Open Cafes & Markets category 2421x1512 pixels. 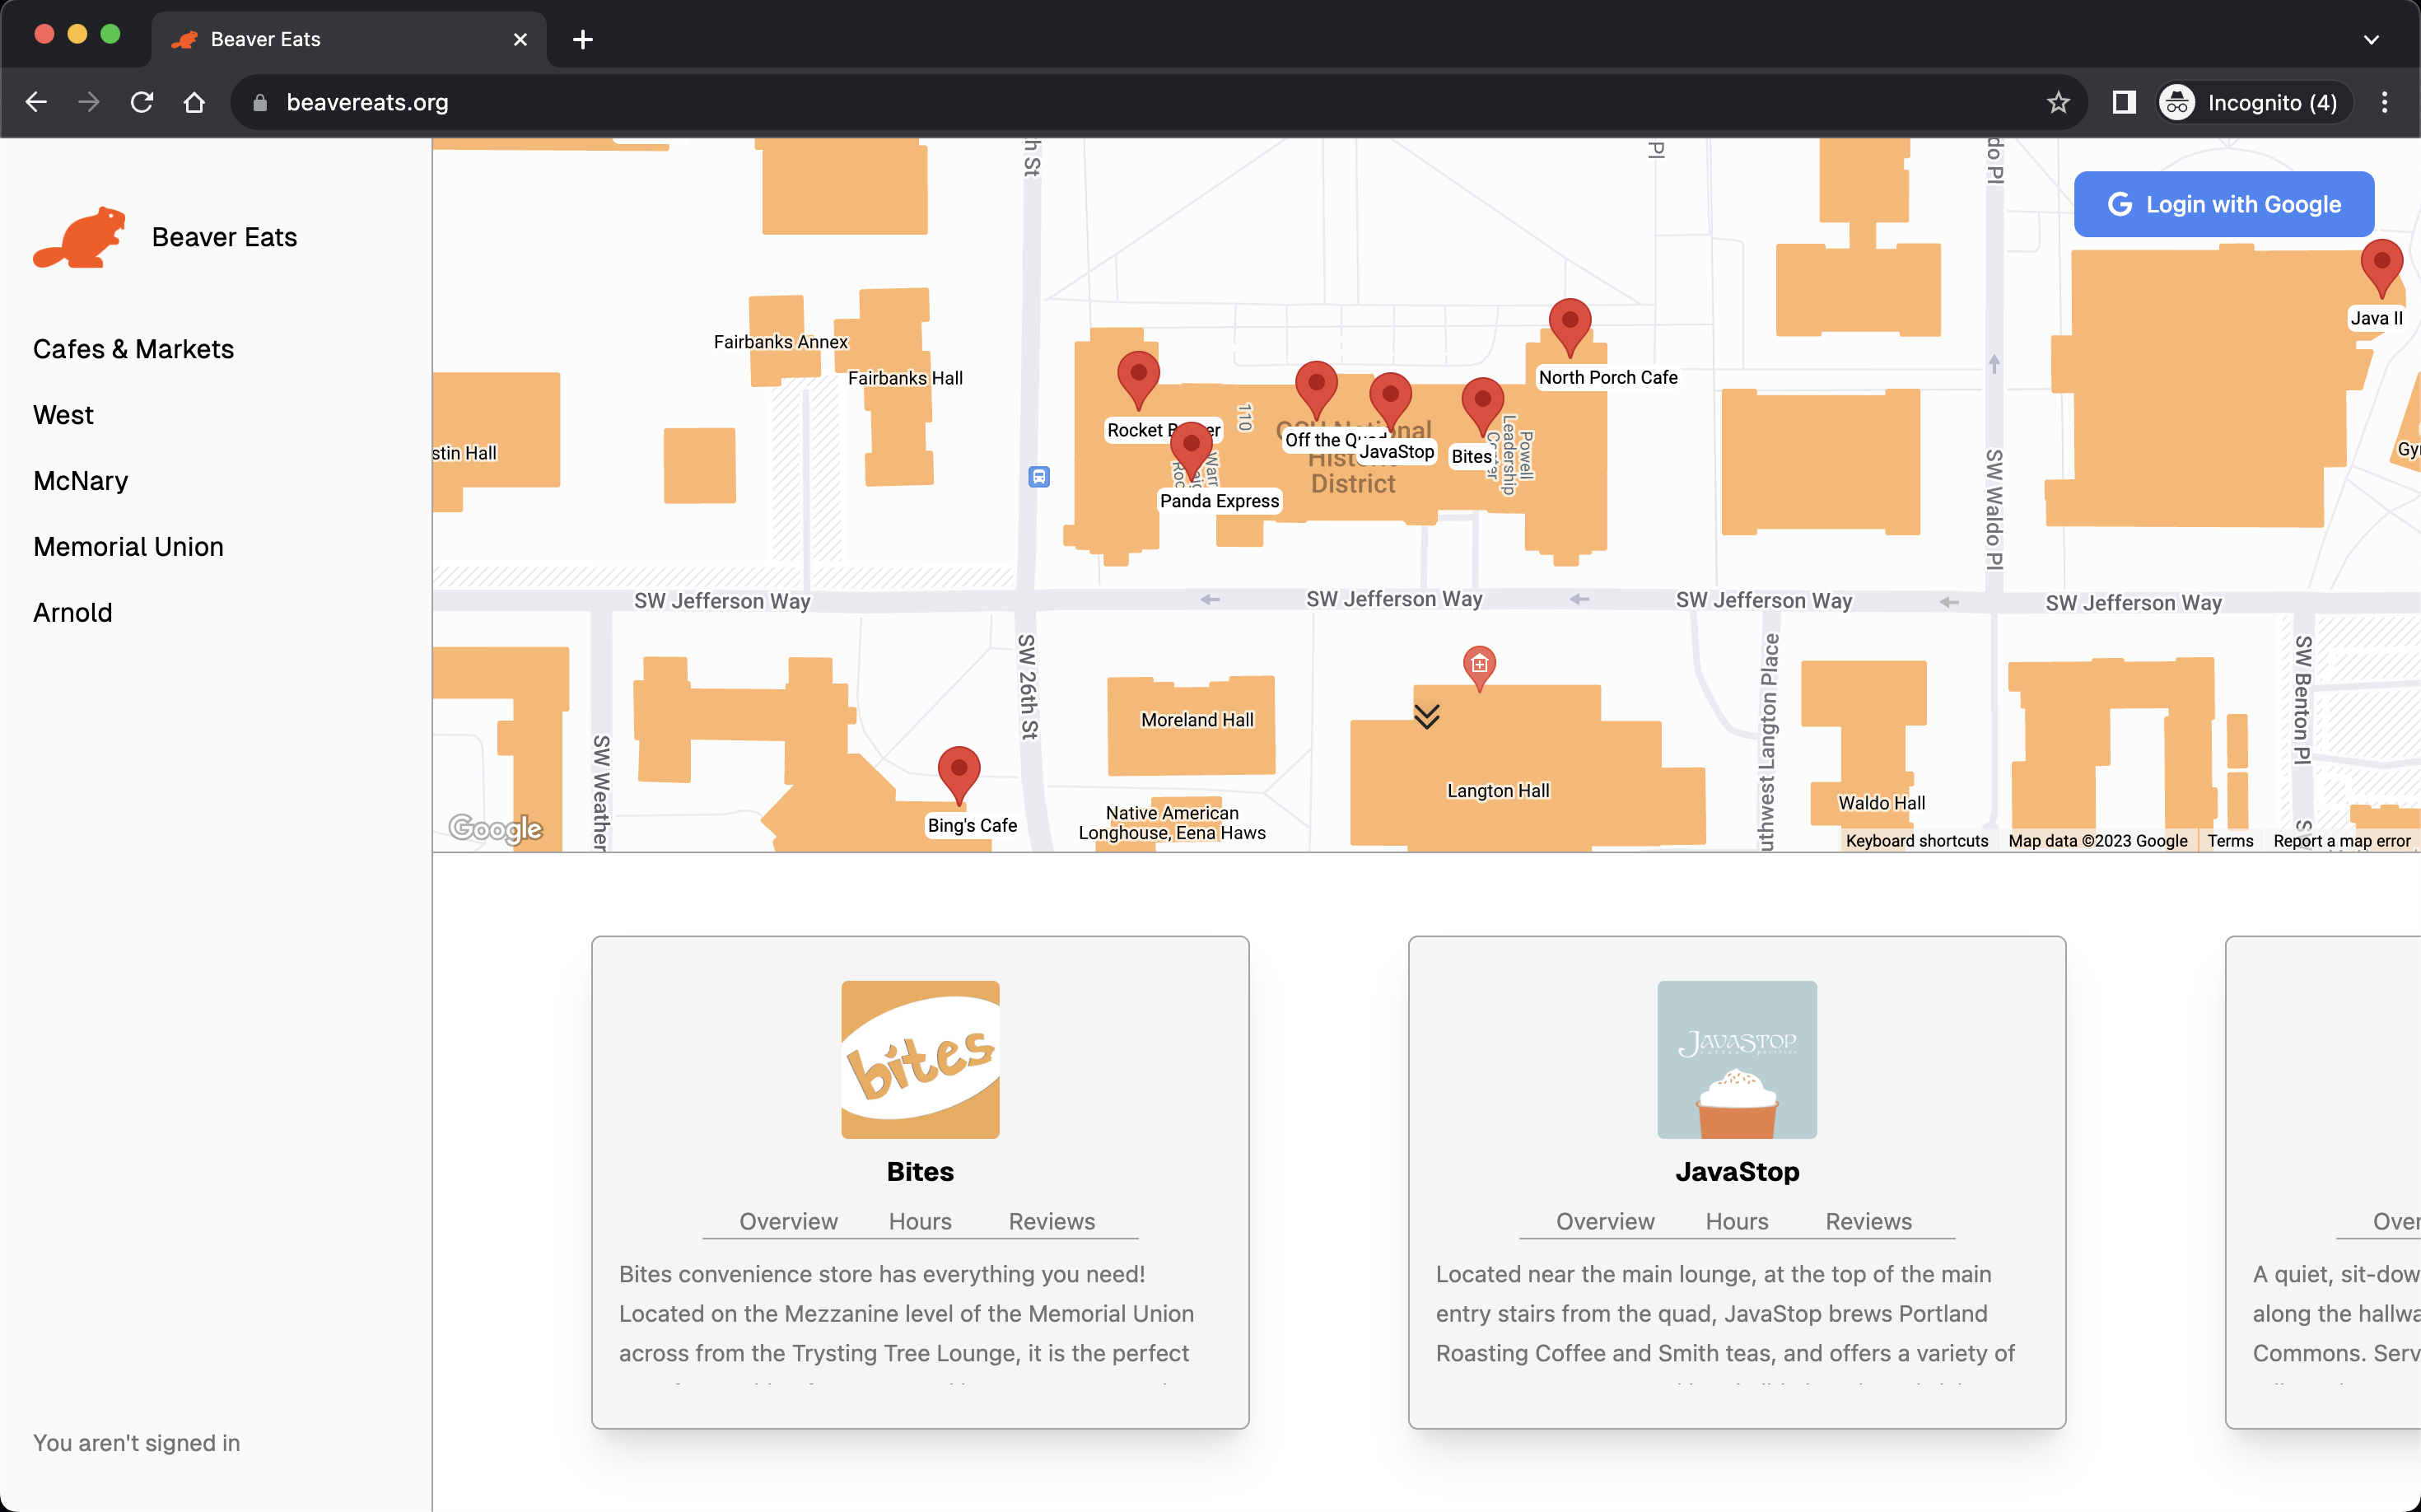click(133, 349)
